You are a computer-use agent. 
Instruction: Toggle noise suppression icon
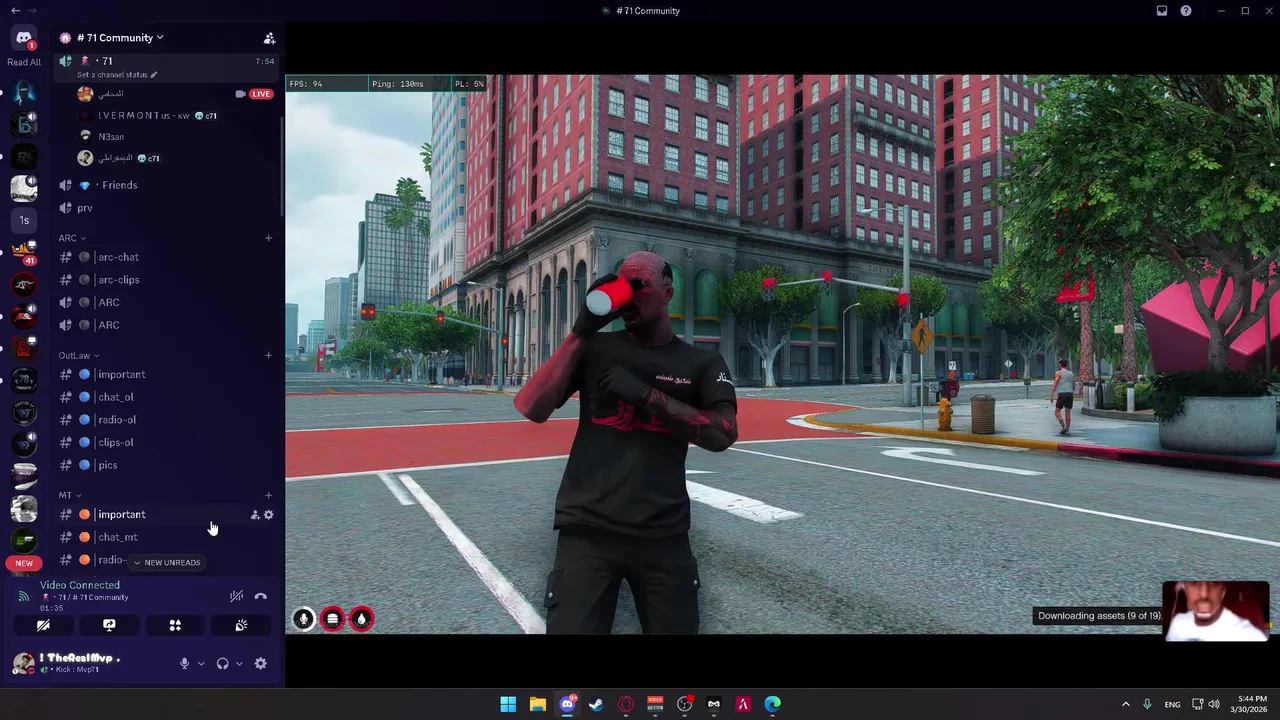pyautogui.click(x=237, y=596)
